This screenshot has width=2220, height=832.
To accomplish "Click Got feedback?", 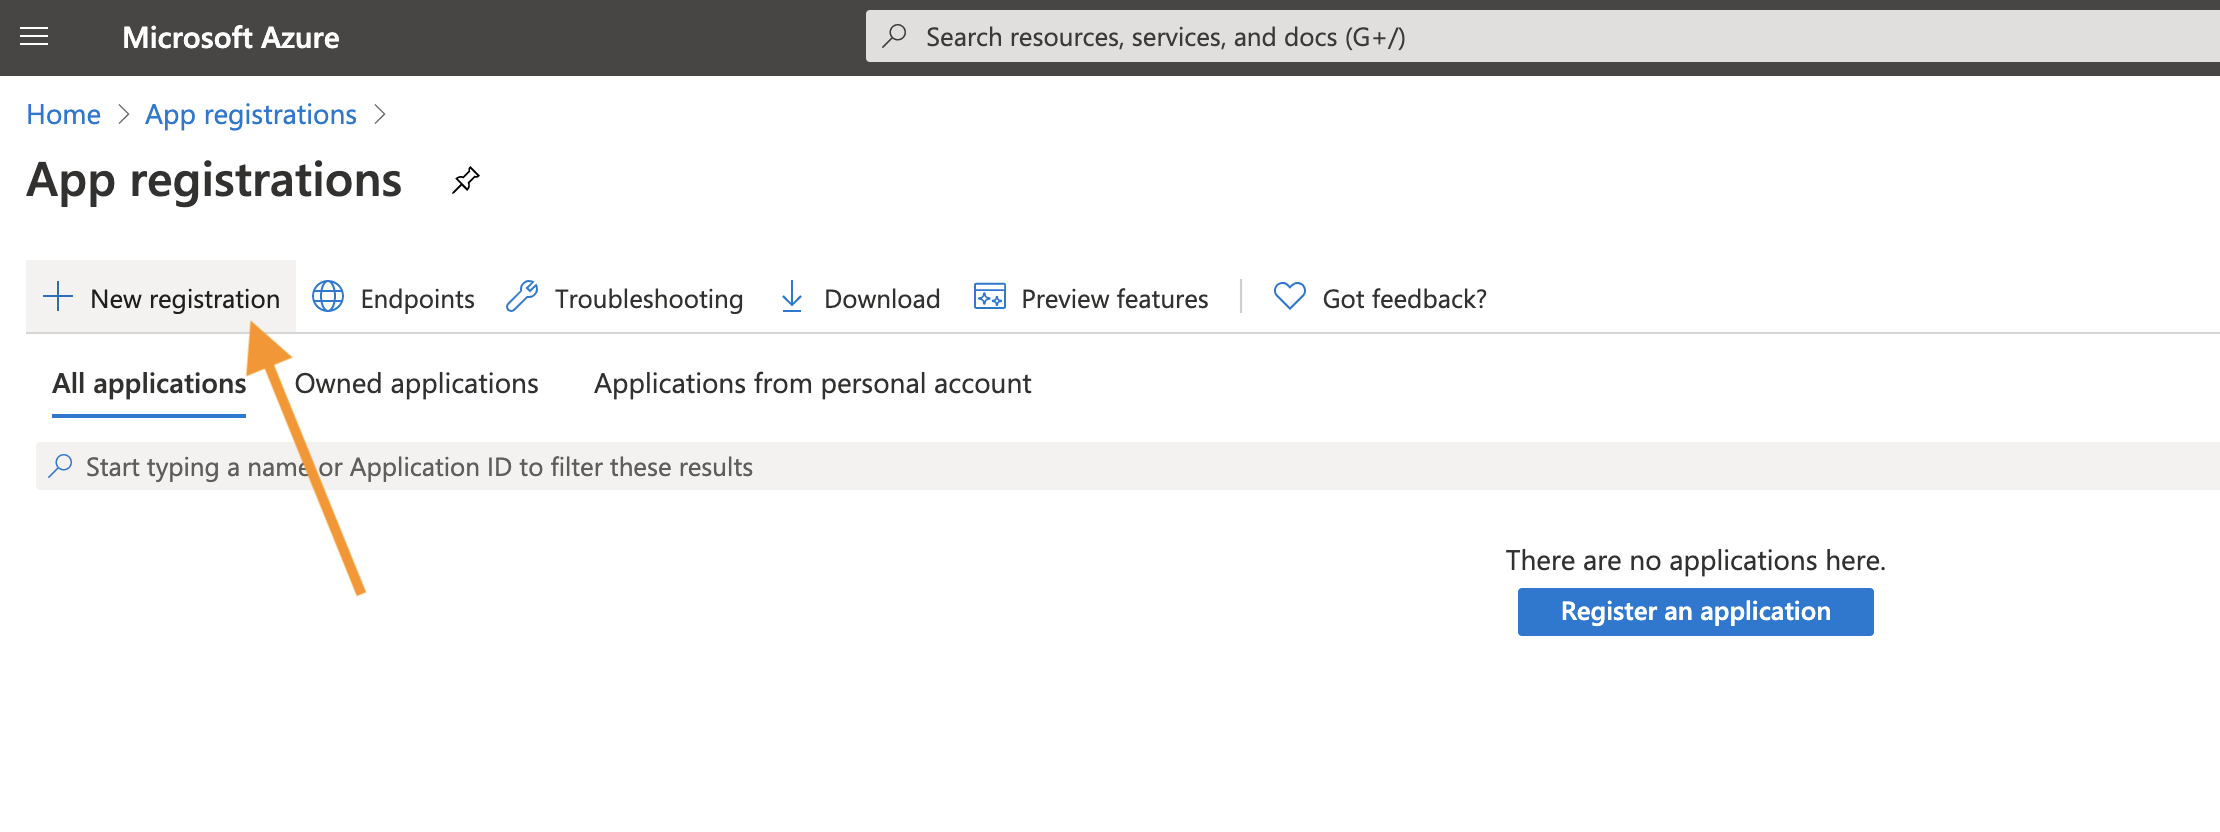I will [x=1380, y=298].
